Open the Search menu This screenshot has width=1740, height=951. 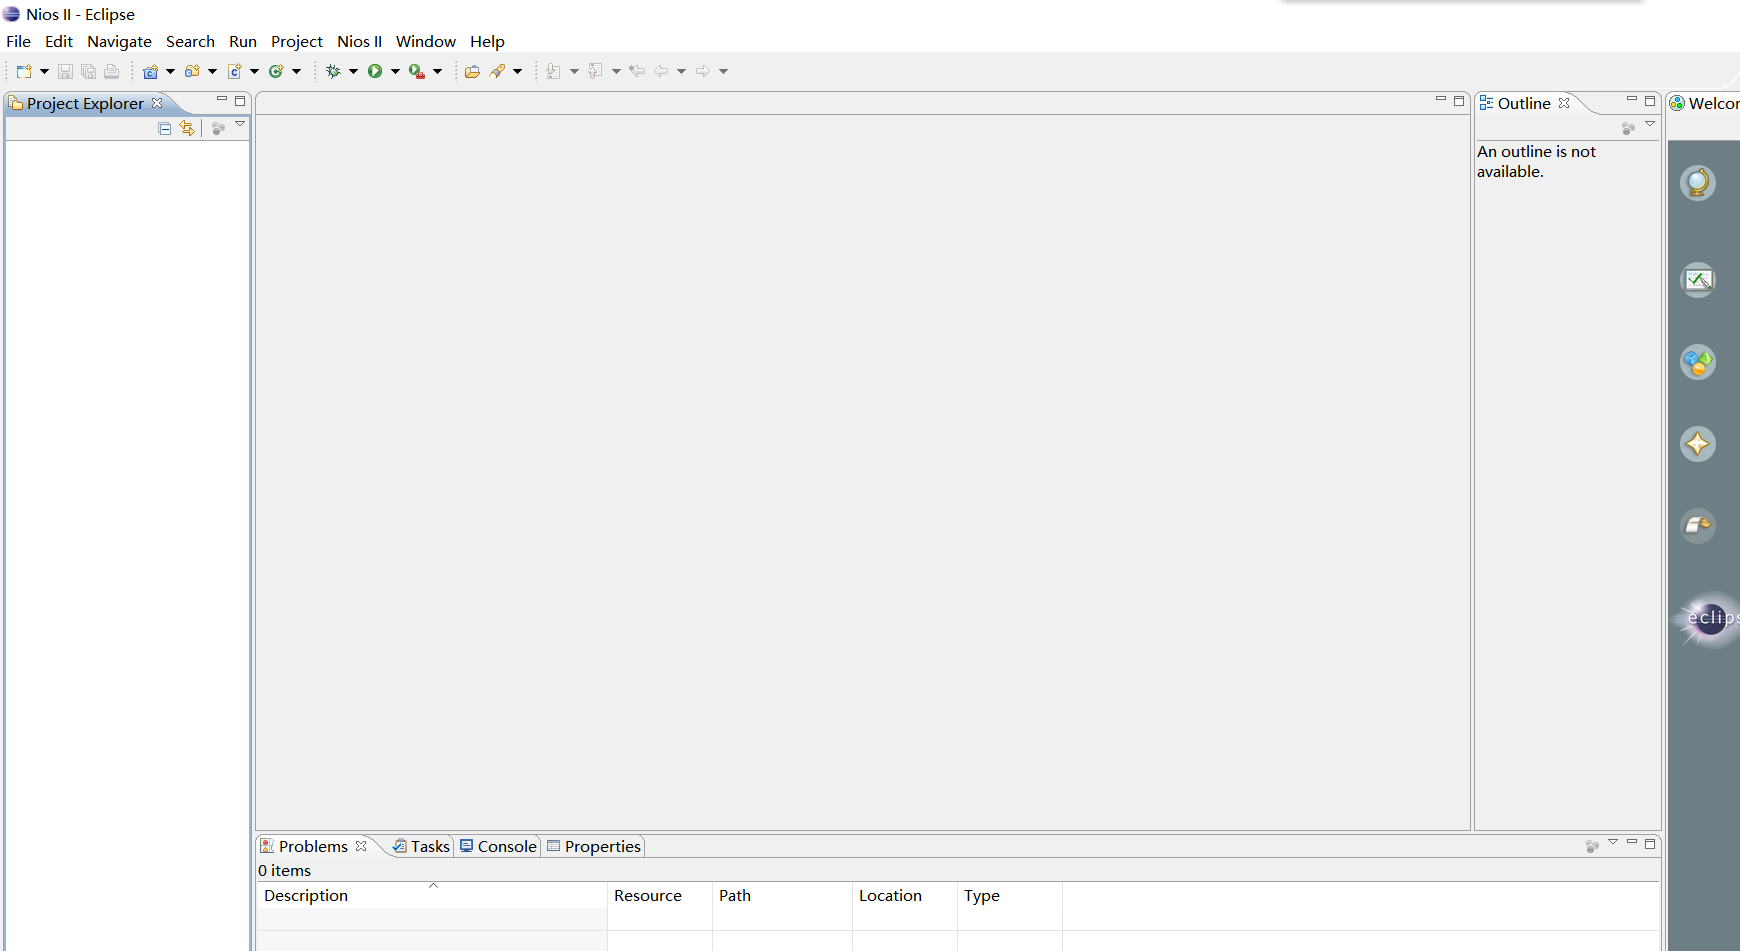click(190, 41)
